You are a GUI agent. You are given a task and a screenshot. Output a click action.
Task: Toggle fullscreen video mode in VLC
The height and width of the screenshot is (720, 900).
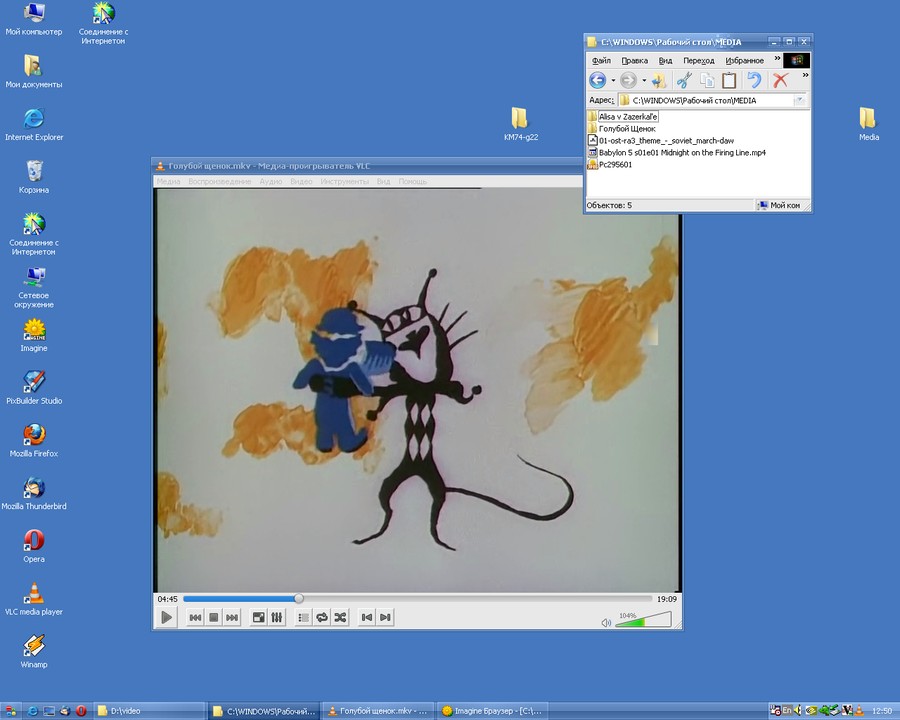point(258,617)
